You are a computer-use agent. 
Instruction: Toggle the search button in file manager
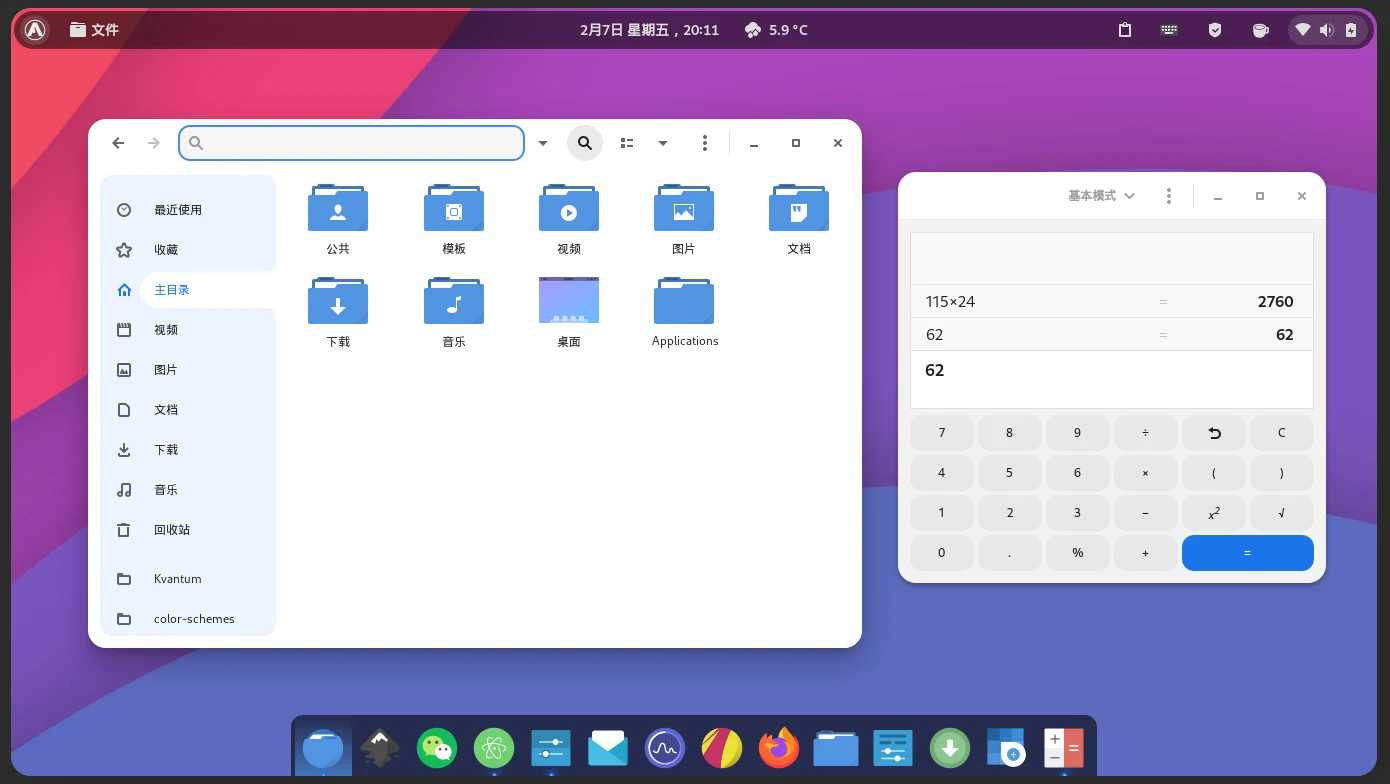point(585,143)
